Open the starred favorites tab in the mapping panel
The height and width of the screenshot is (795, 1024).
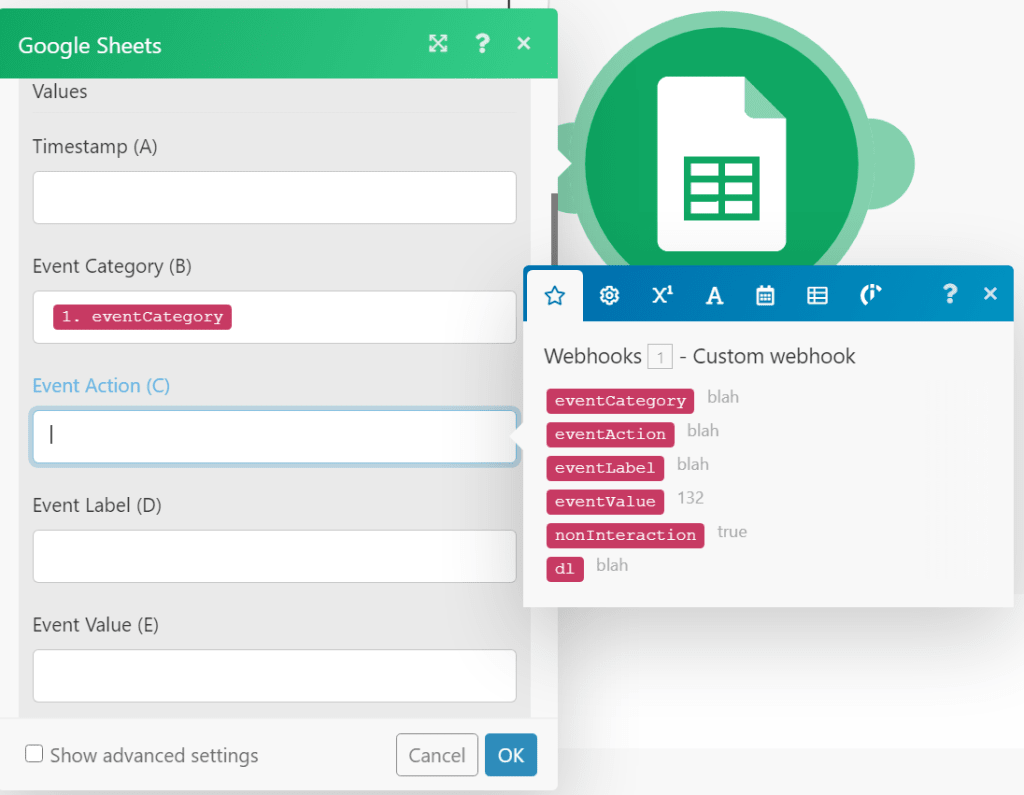tap(554, 296)
